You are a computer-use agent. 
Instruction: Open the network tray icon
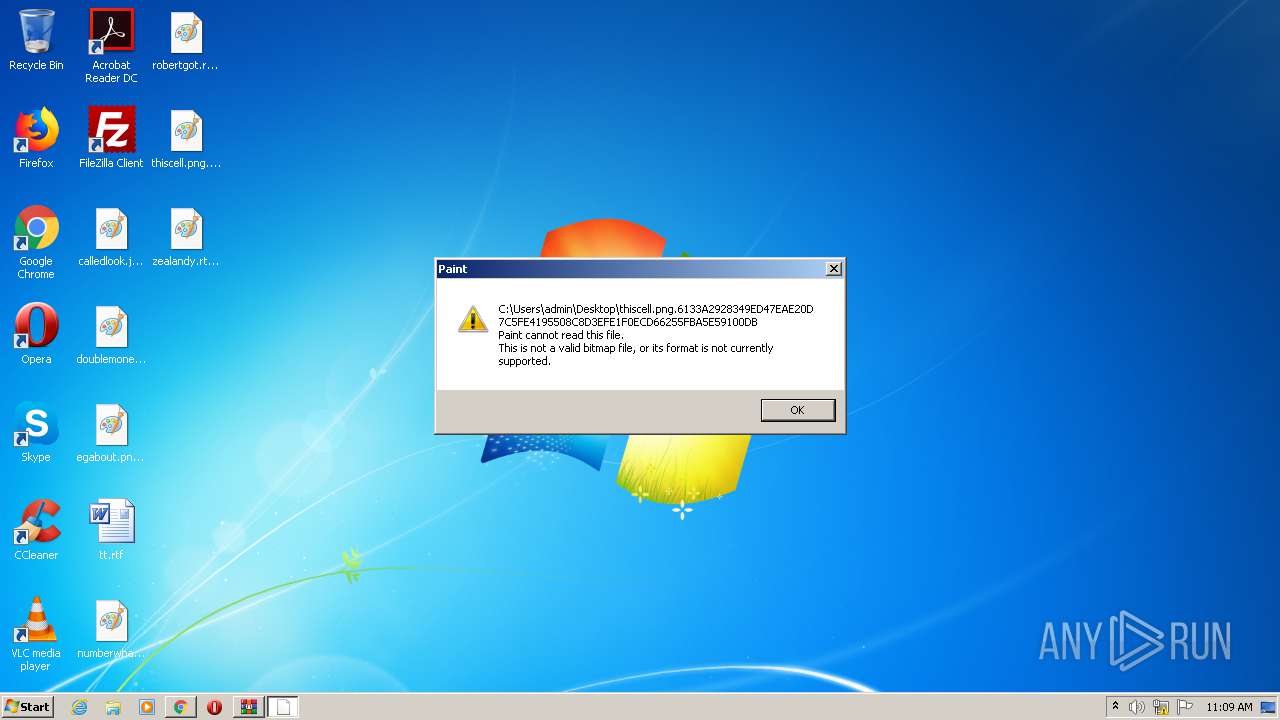point(1161,707)
